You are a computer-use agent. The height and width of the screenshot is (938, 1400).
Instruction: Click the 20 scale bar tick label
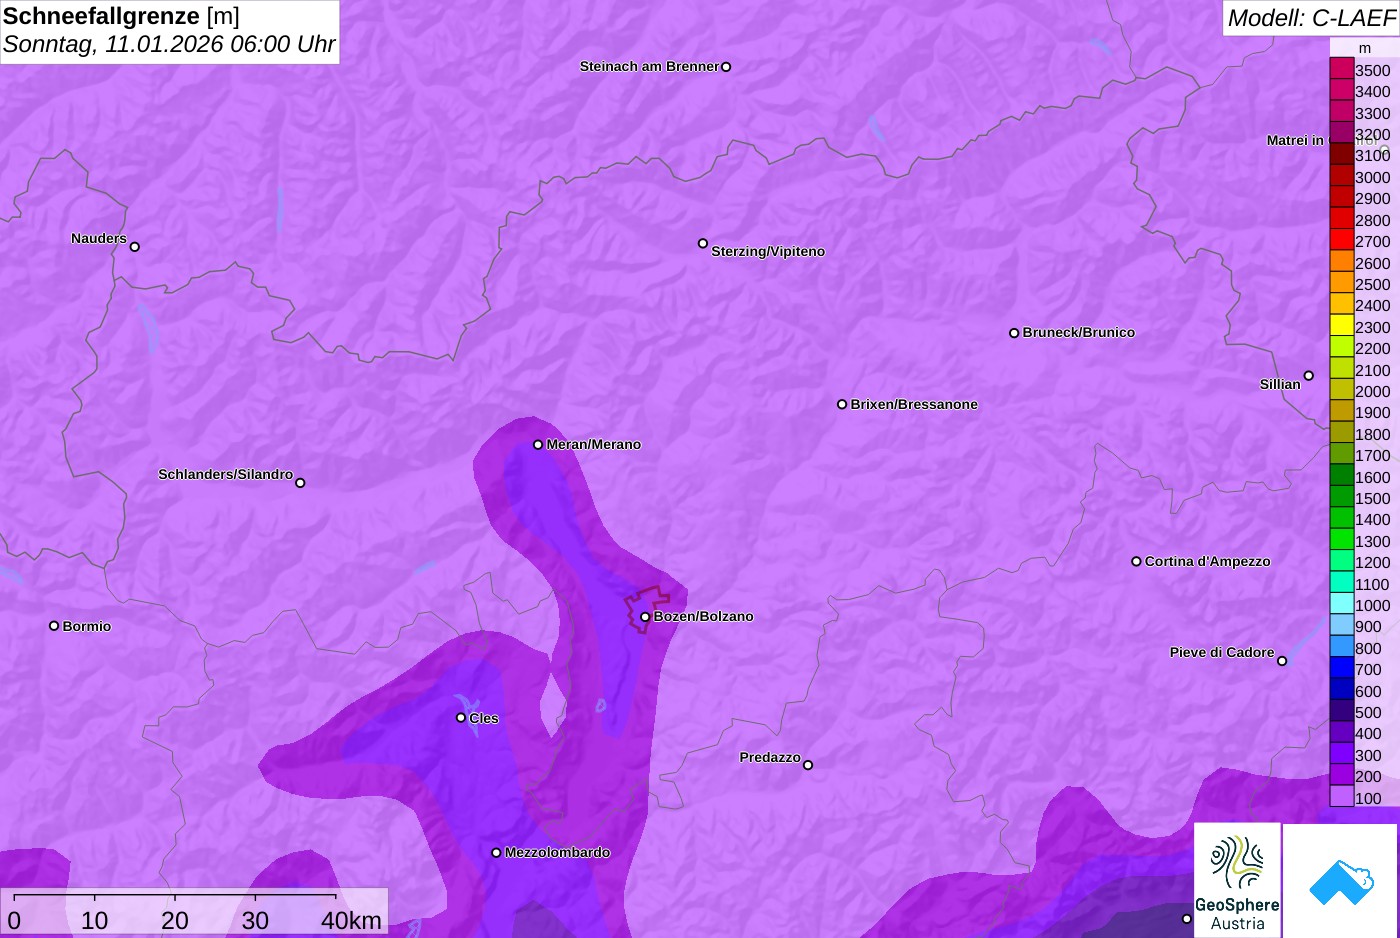(x=175, y=920)
